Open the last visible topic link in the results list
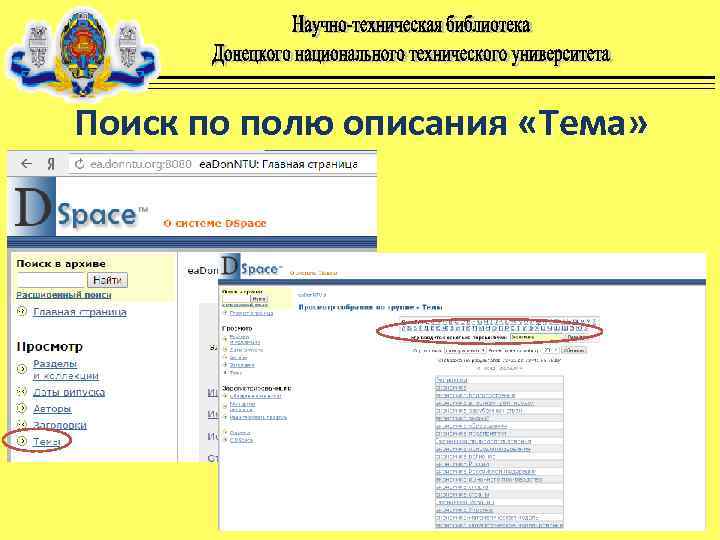 pos(499,525)
